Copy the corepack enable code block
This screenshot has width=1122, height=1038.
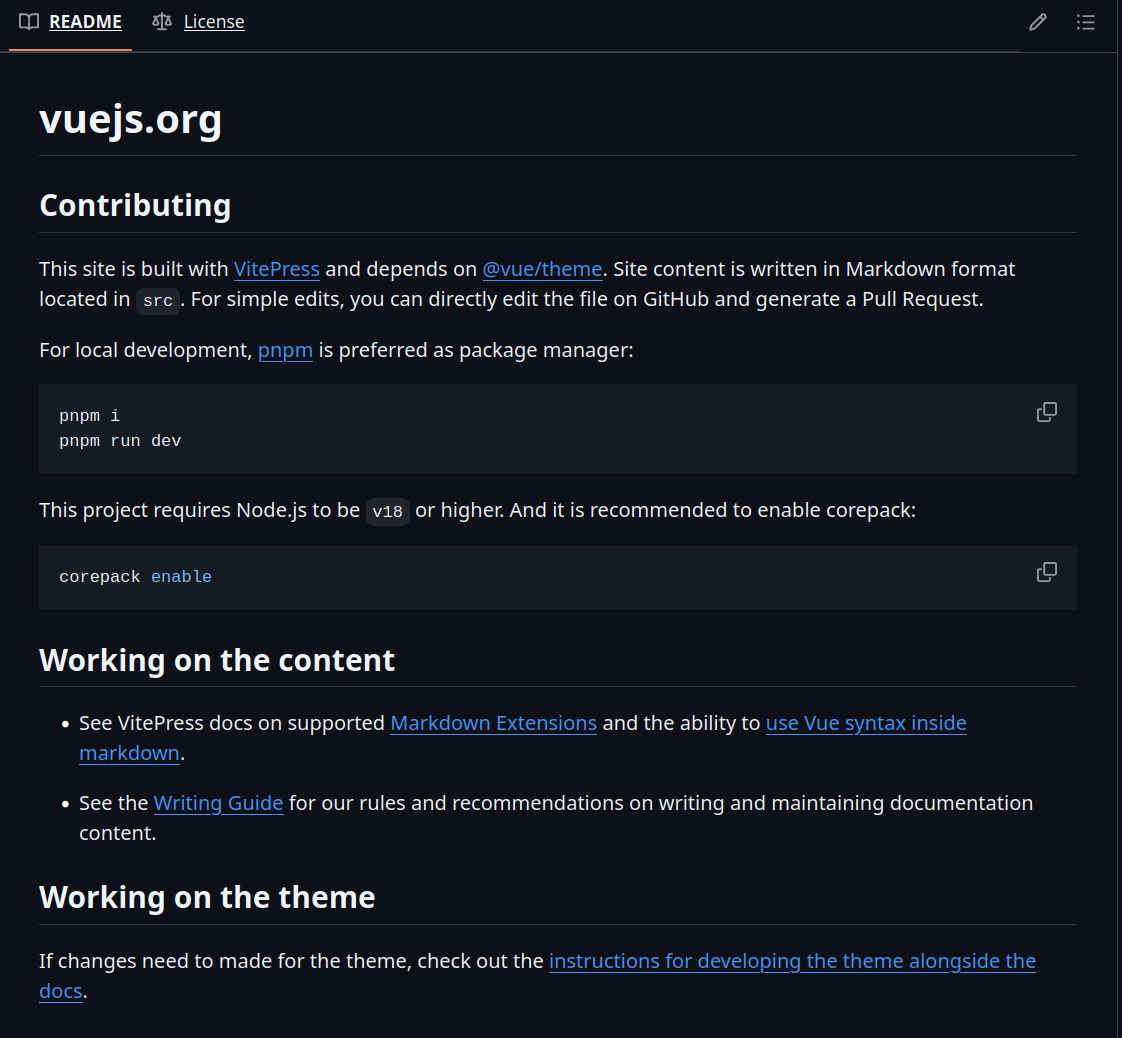(x=1047, y=572)
